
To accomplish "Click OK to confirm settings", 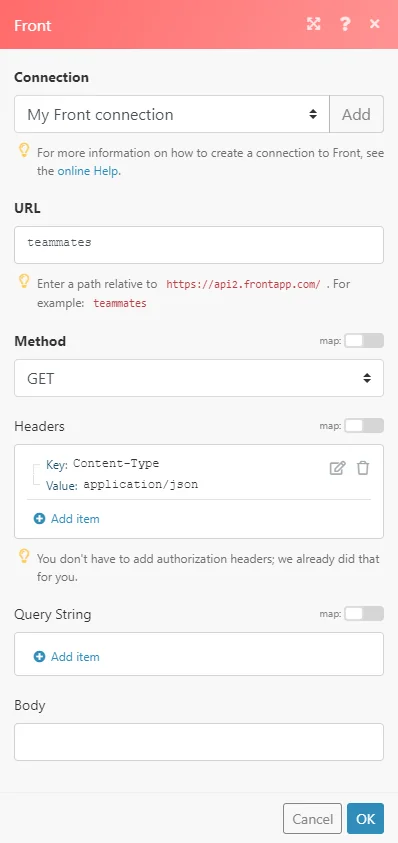I will tap(365, 818).
